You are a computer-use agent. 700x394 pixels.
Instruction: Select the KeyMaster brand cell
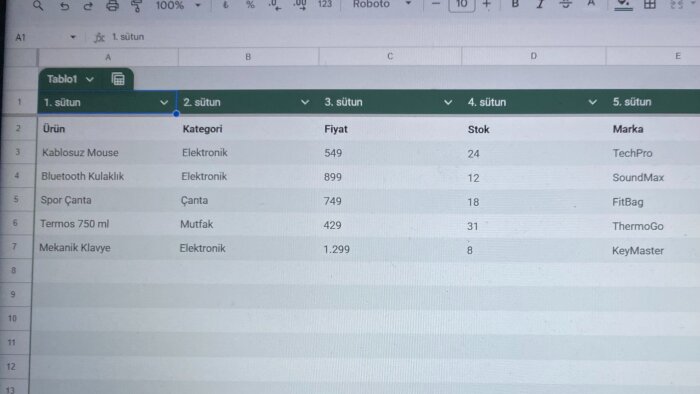(x=653, y=251)
